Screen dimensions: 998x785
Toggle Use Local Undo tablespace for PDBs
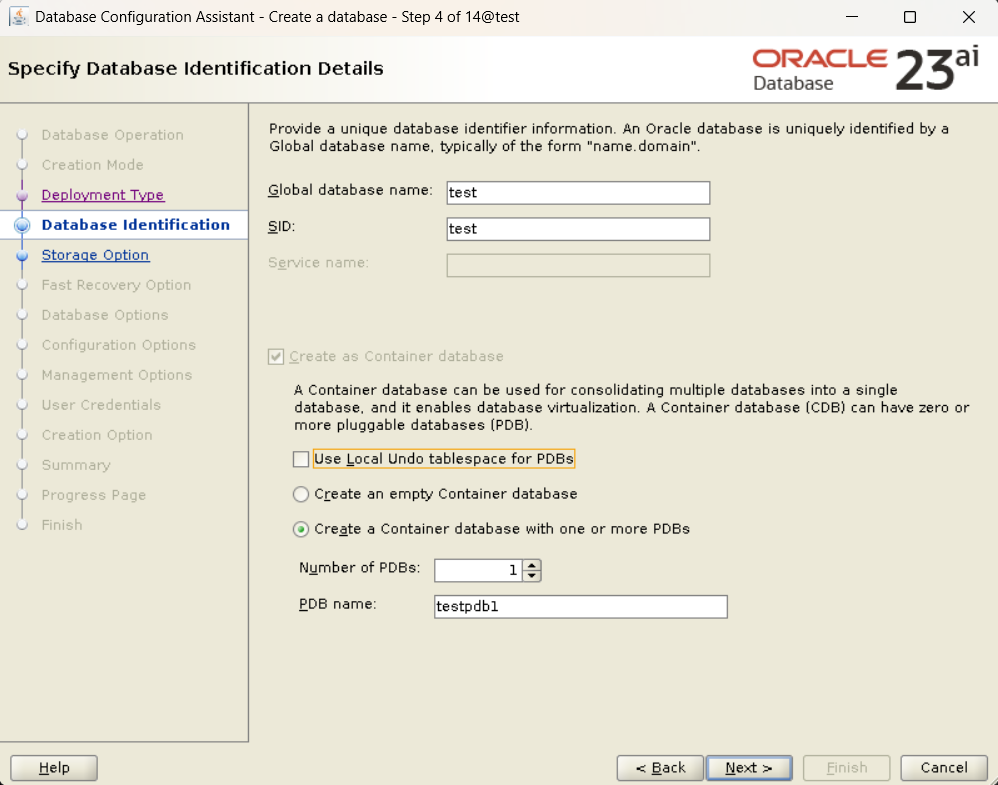[301, 459]
